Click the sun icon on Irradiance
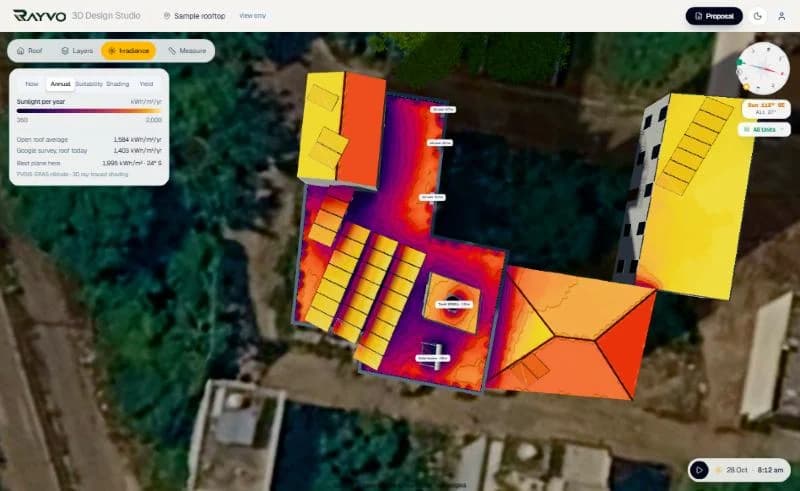 (x=112, y=51)
